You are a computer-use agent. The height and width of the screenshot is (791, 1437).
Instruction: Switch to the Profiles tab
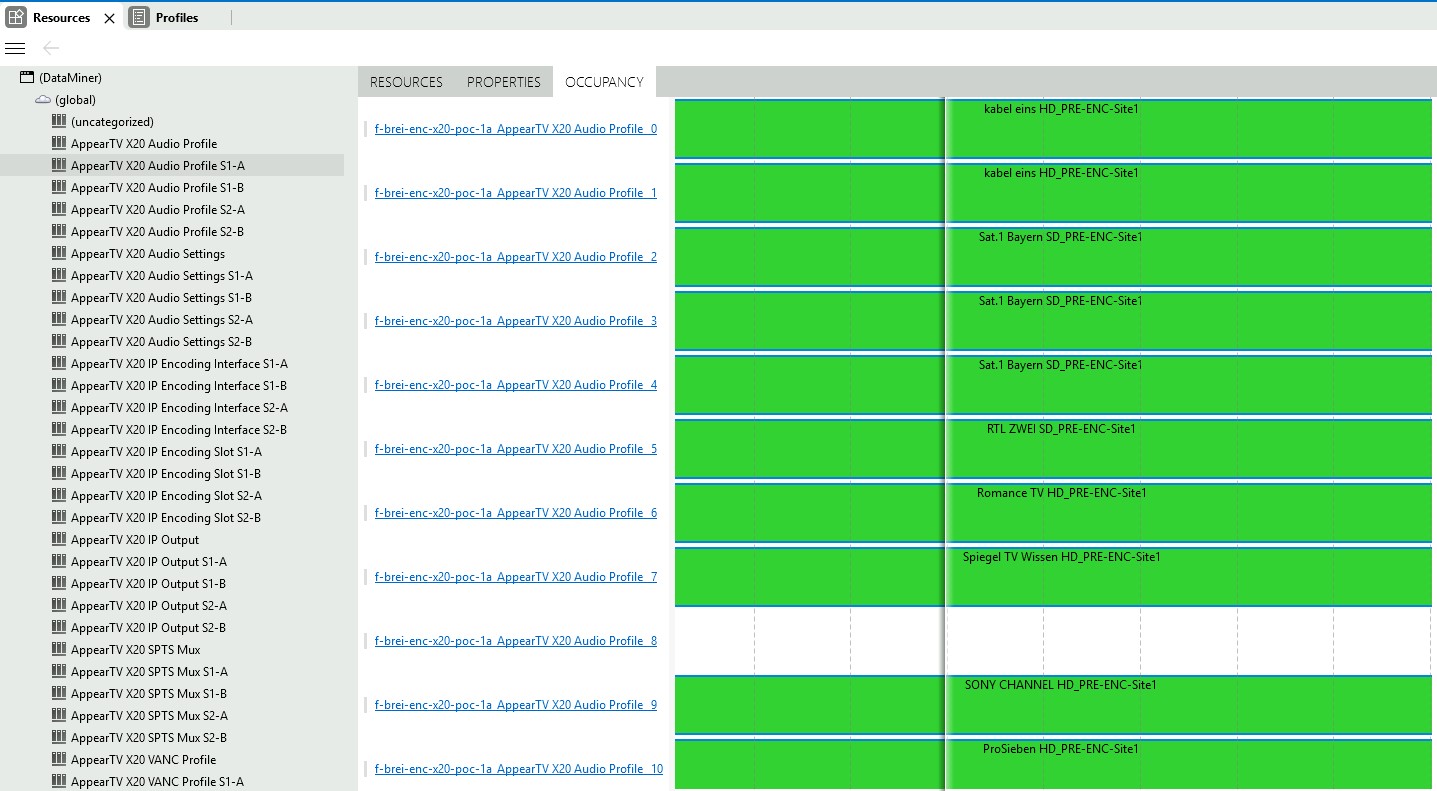176,18
